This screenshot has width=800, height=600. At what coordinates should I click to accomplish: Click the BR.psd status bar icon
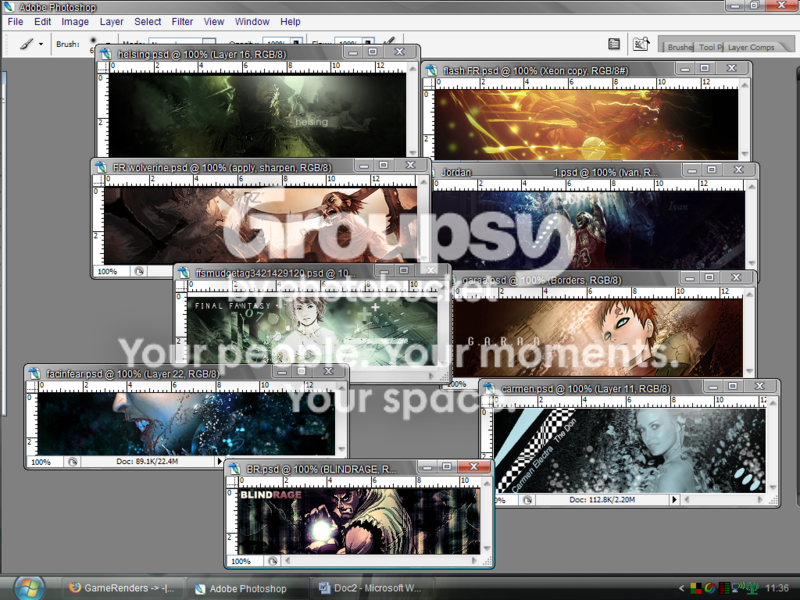point(272,561)
